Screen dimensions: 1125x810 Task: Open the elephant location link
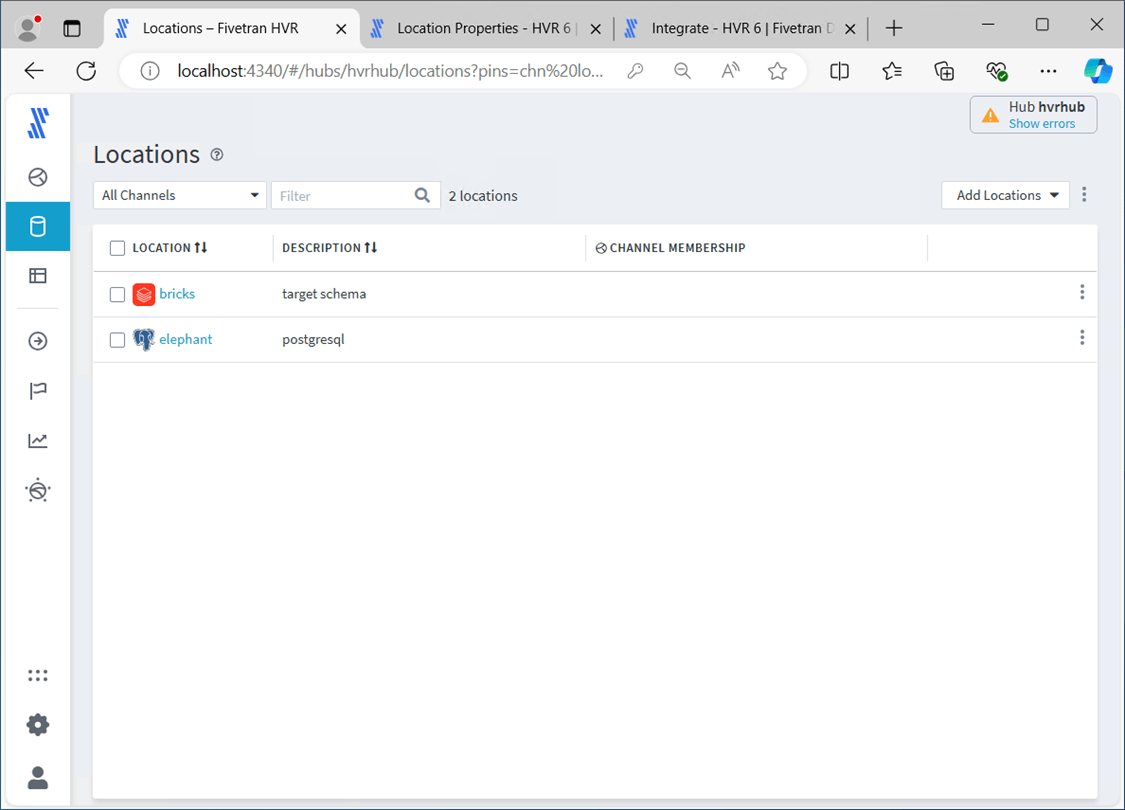(186, 339)
